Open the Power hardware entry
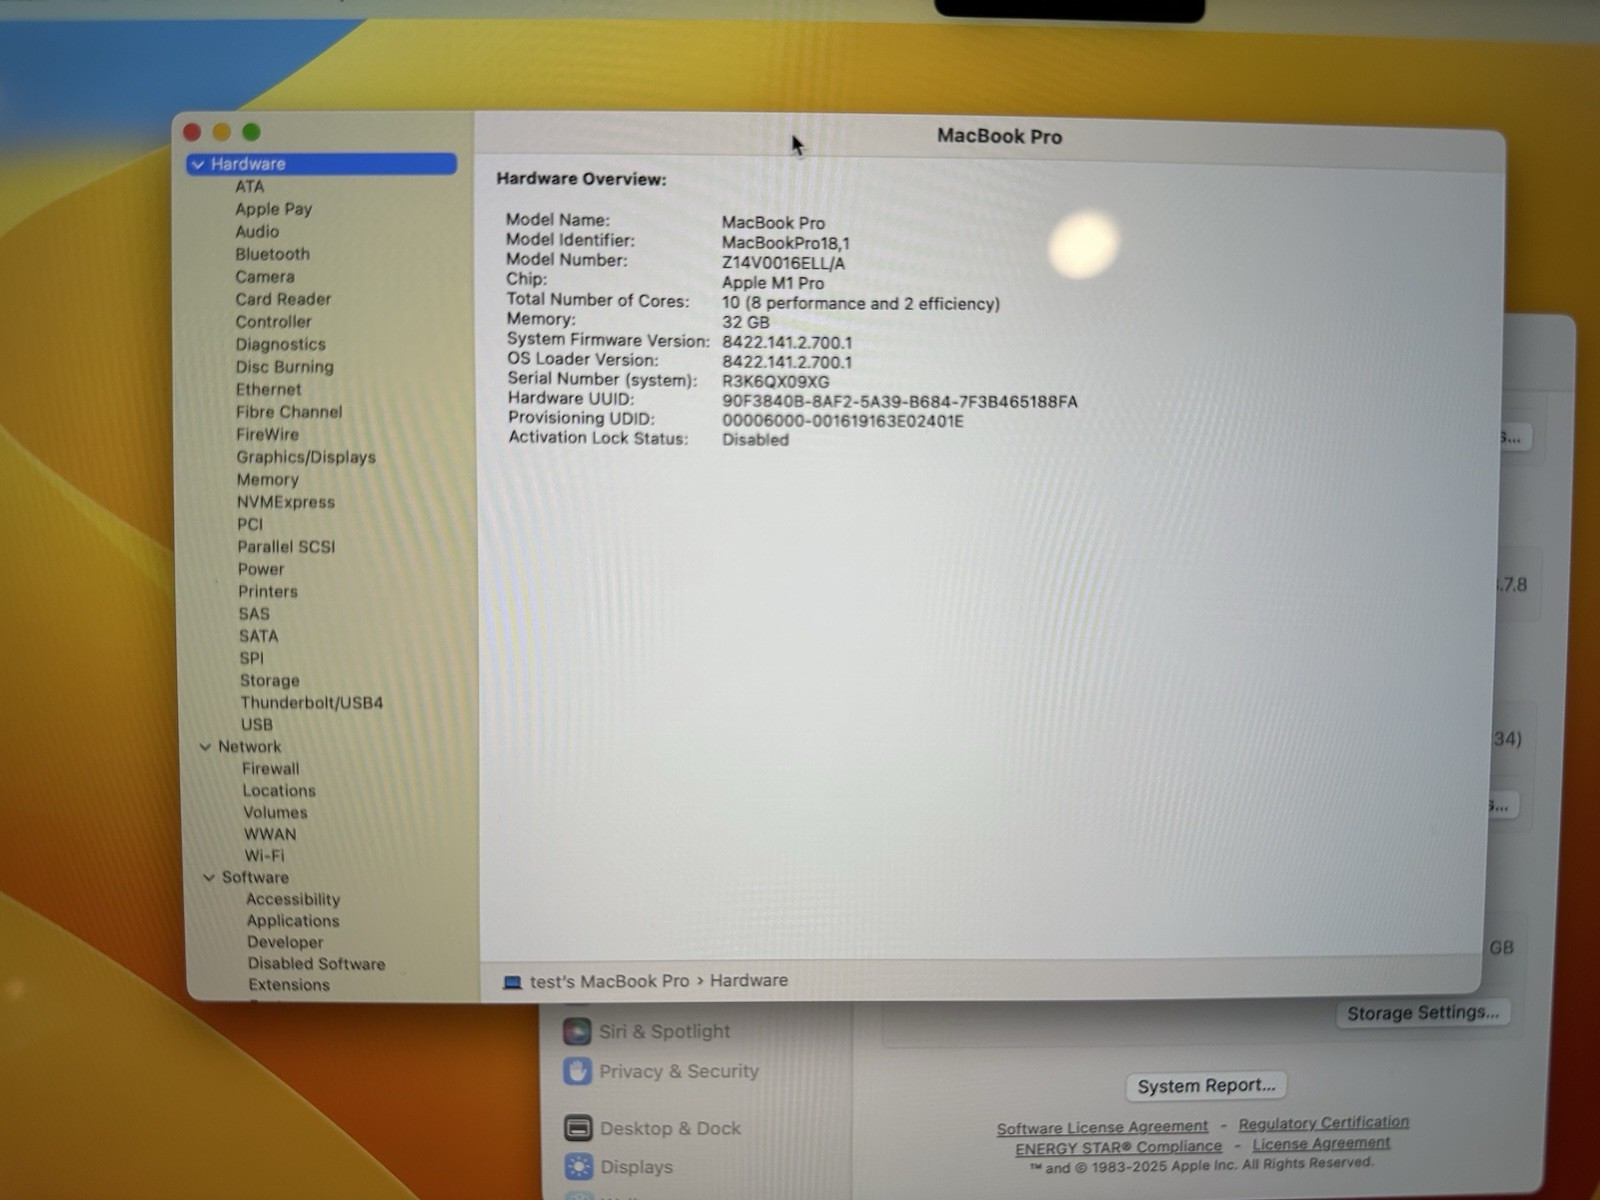The image size is (1600, 1200). tap(261, 569)
